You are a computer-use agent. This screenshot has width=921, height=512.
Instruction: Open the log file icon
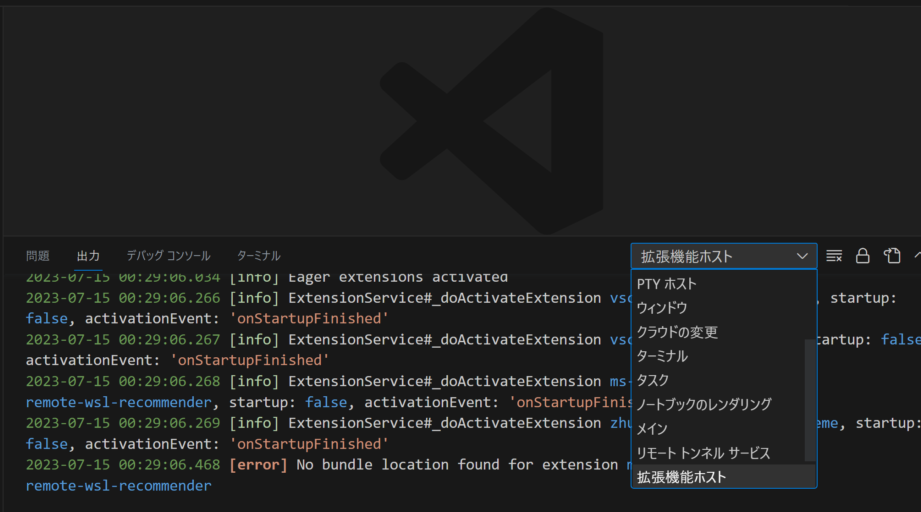(892, 256)
